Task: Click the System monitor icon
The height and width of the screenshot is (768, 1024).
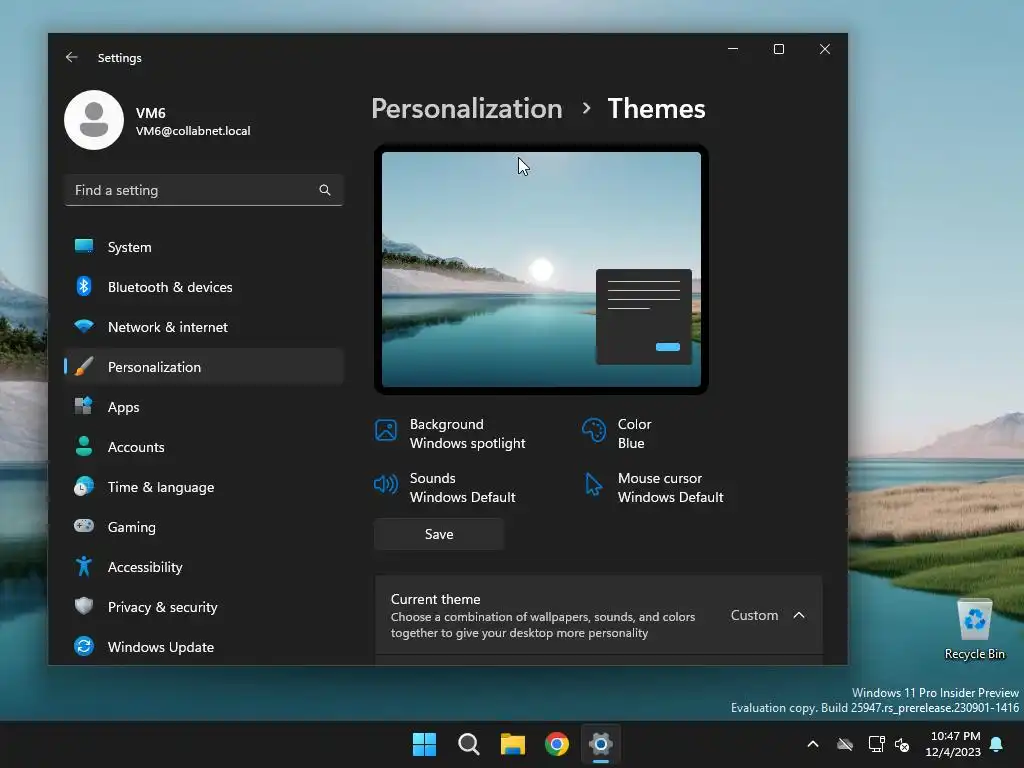Action: coord(84,246)
